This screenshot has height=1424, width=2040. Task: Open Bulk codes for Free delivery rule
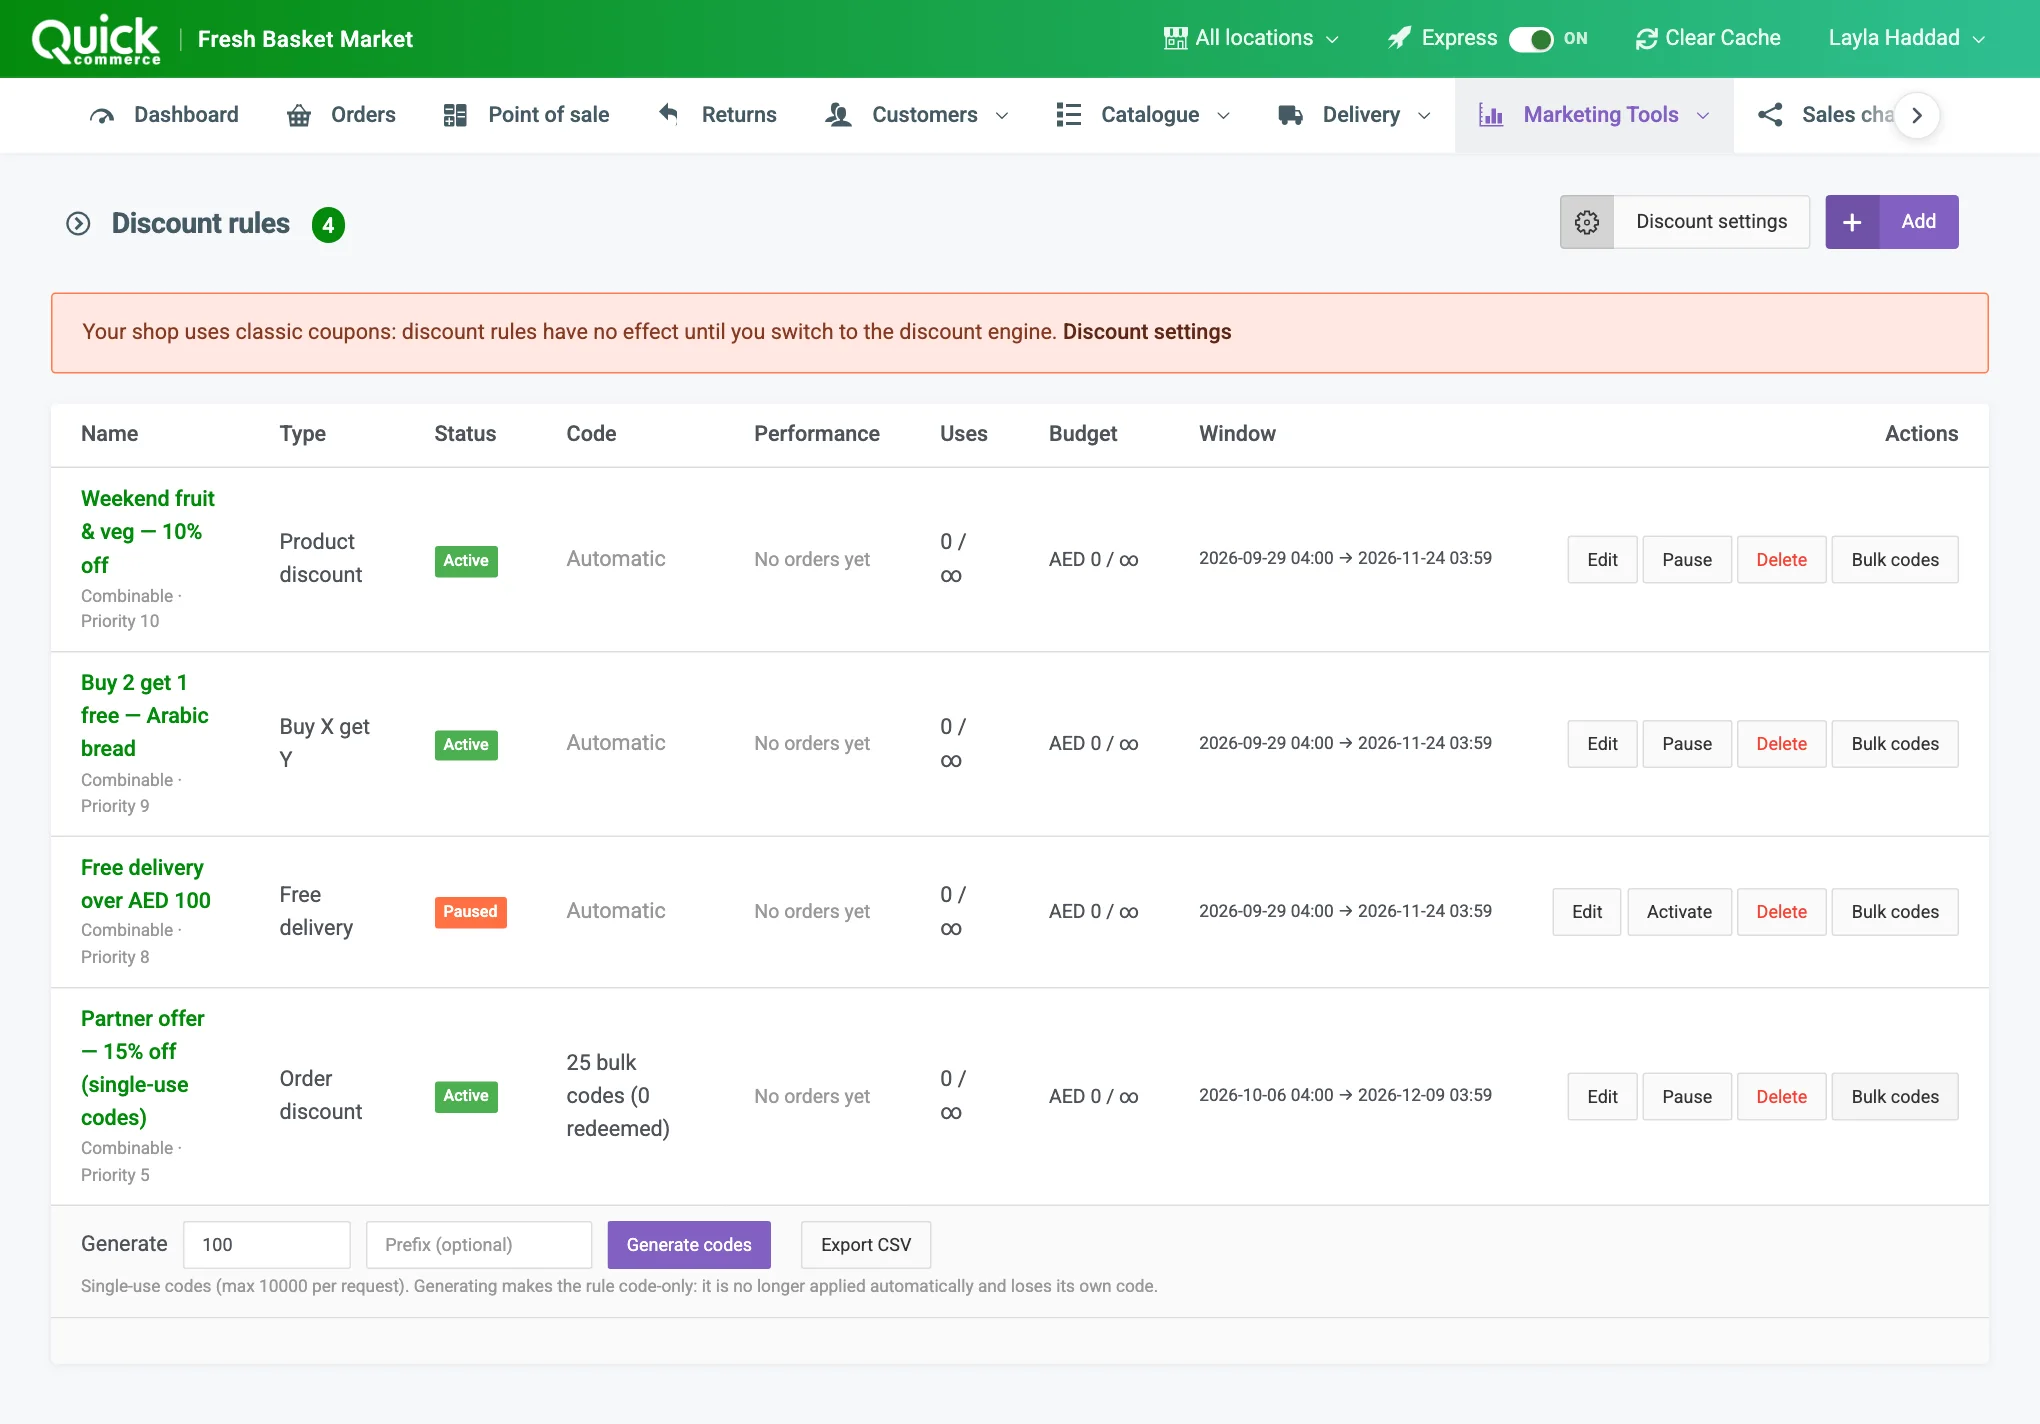point(1894,912)
